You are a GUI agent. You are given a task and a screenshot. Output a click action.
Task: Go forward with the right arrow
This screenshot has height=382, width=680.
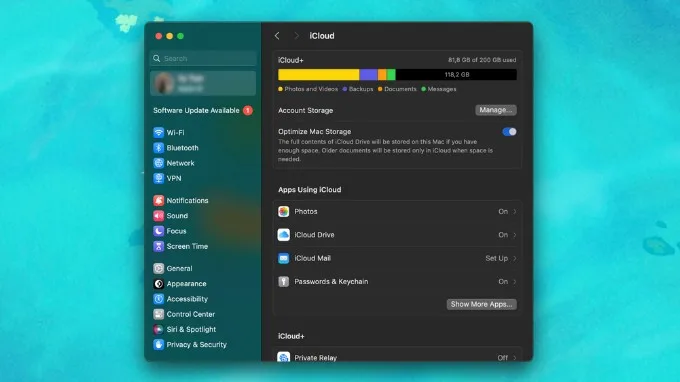[x=296, y=36]
